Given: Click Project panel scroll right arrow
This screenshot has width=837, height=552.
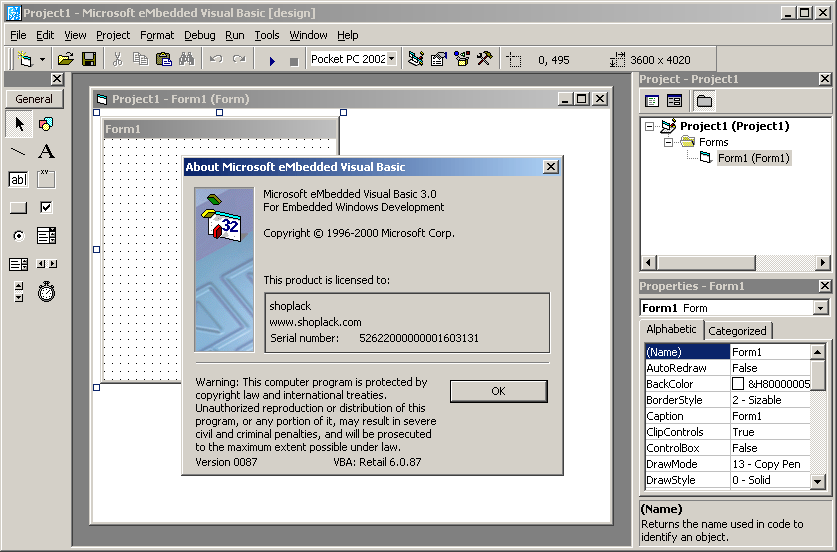Looking at the screenshot, I should [x=823, y=263].
